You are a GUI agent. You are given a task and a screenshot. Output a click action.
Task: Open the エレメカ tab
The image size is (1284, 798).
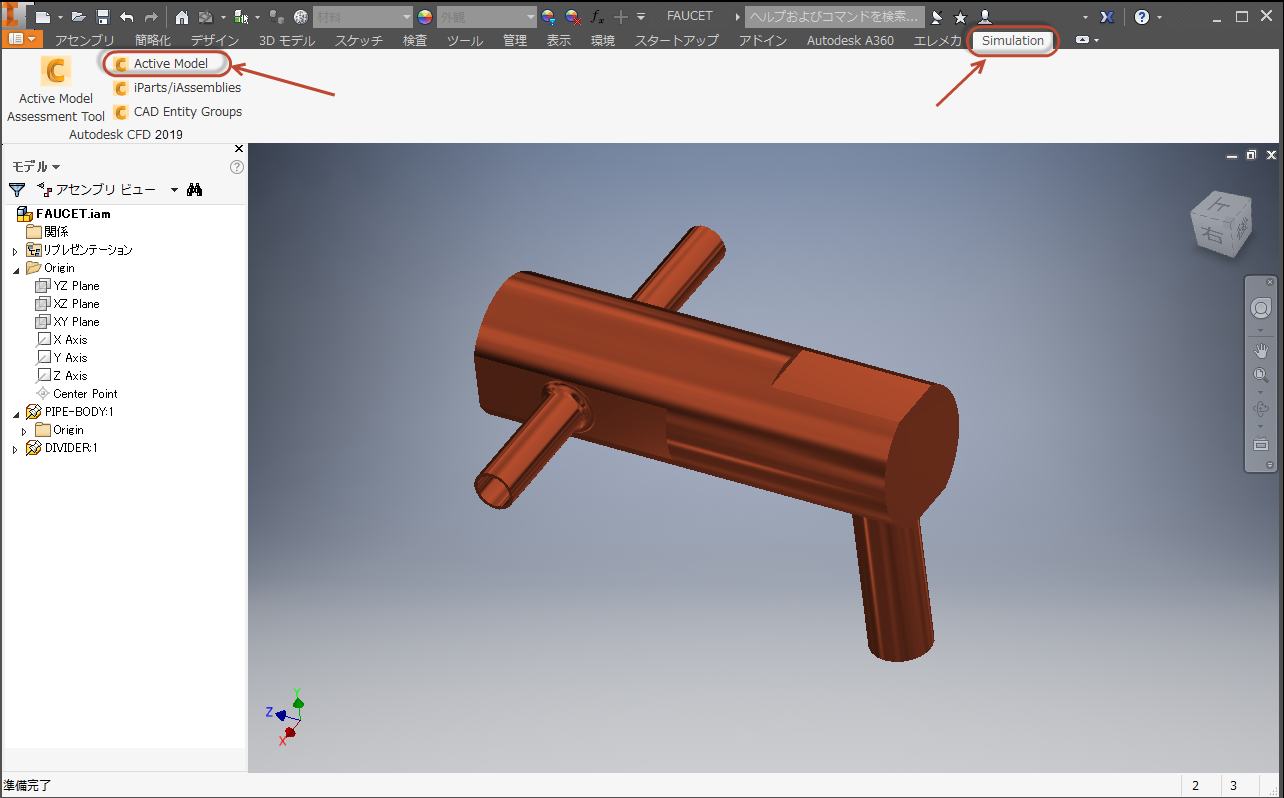pyautogui.click(x=938, y=41)
